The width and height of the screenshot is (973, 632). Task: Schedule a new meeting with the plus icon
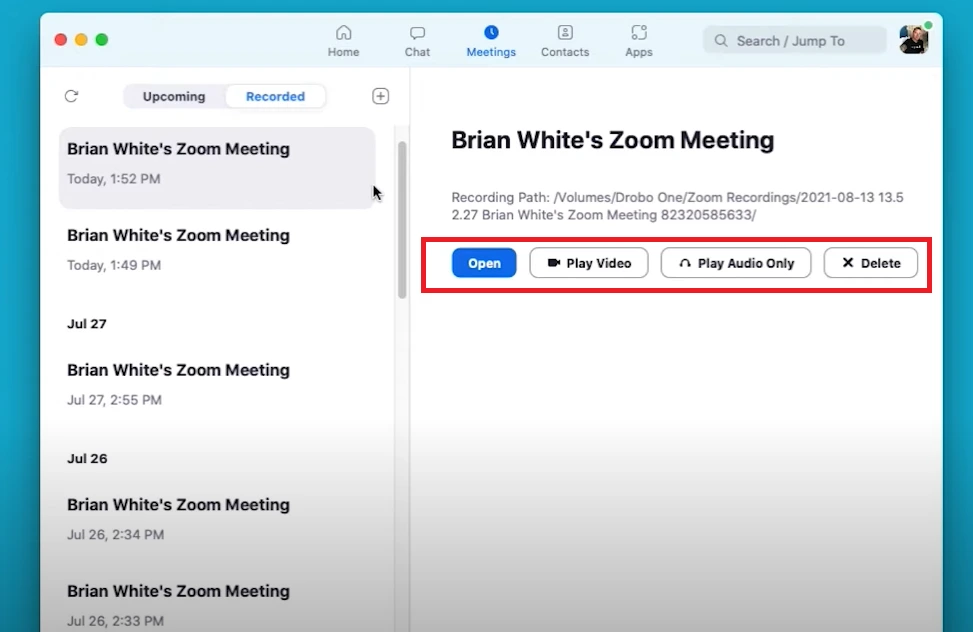(x=380, y=96)
